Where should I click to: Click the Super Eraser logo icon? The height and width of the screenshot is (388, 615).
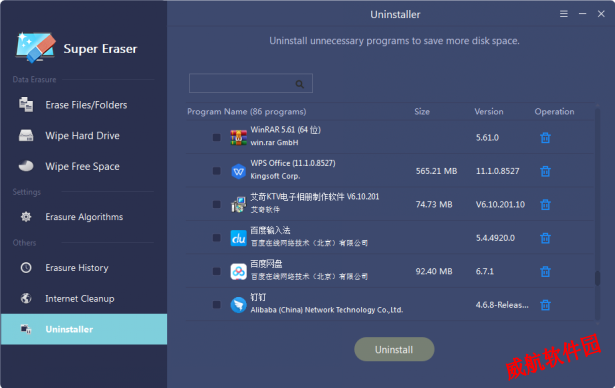35,47
